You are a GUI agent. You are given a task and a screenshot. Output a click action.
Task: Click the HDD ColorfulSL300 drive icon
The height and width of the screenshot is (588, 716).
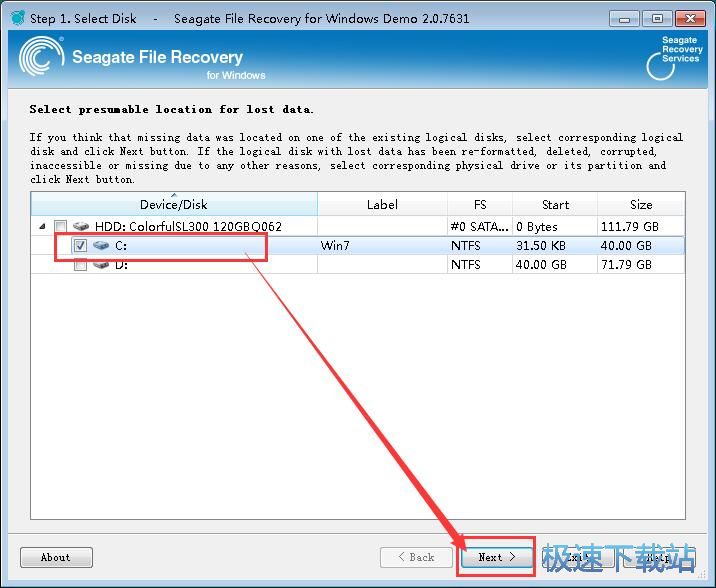(81, 226)
